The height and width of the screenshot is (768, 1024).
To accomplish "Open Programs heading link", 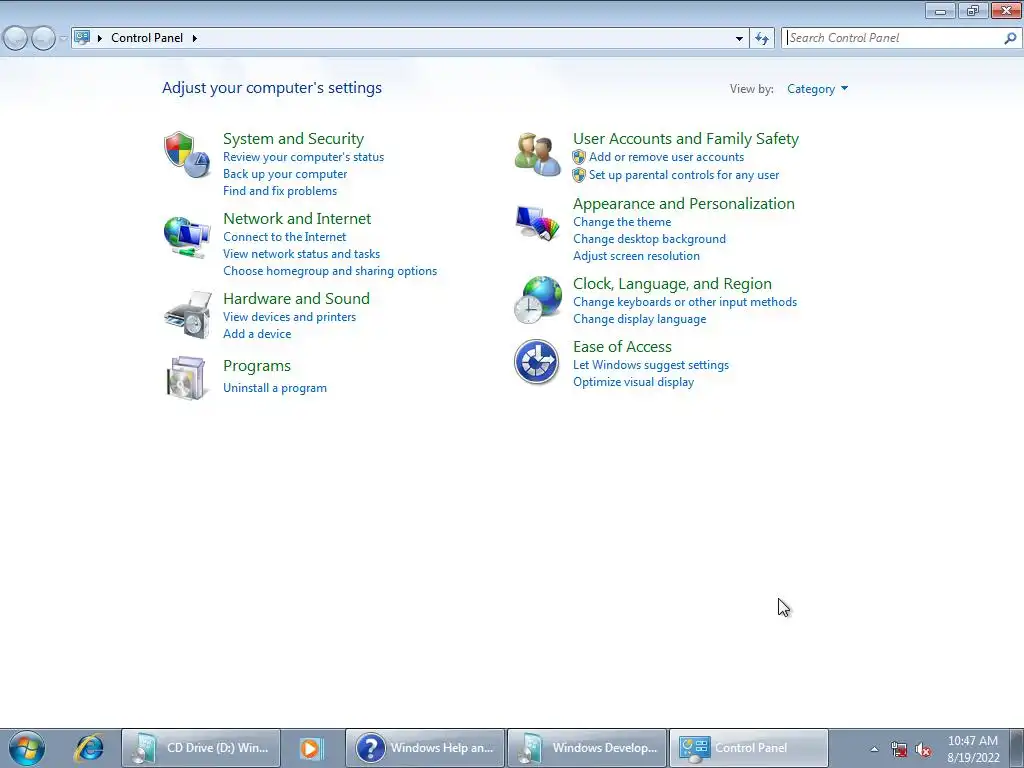I will coord(257,366).
